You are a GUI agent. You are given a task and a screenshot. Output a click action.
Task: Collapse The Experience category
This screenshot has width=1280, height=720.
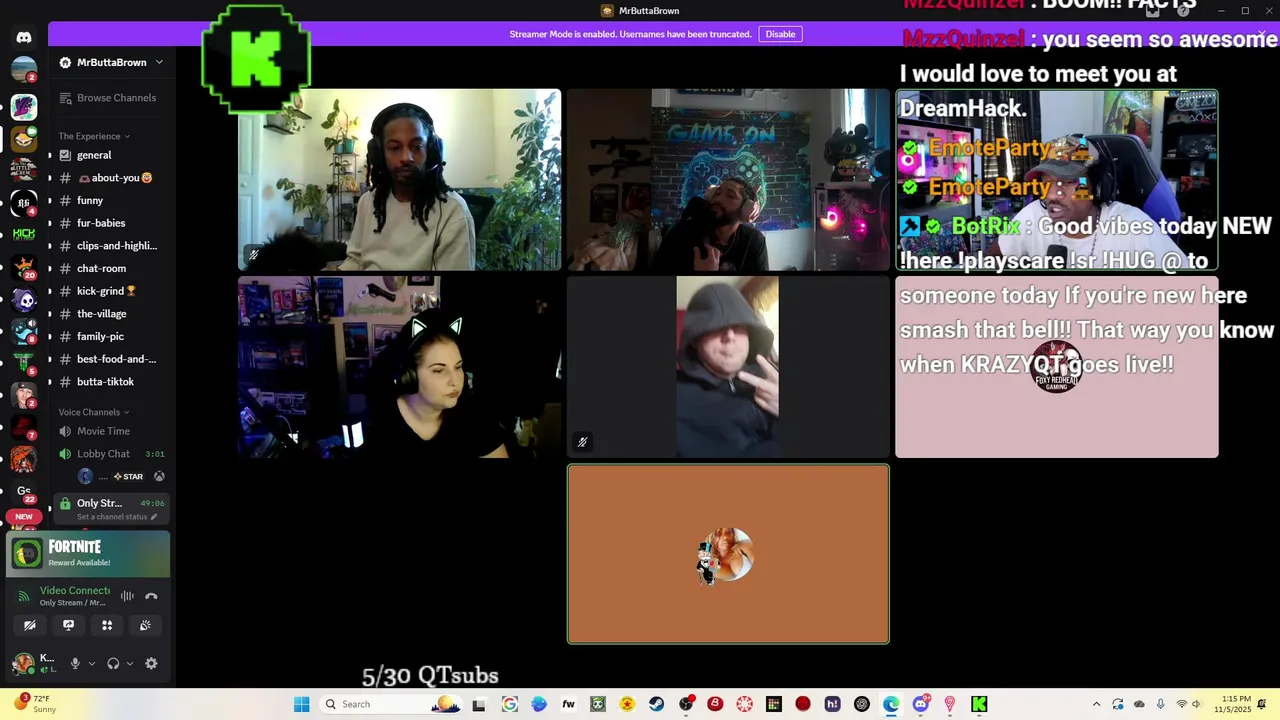pos(94,136)
